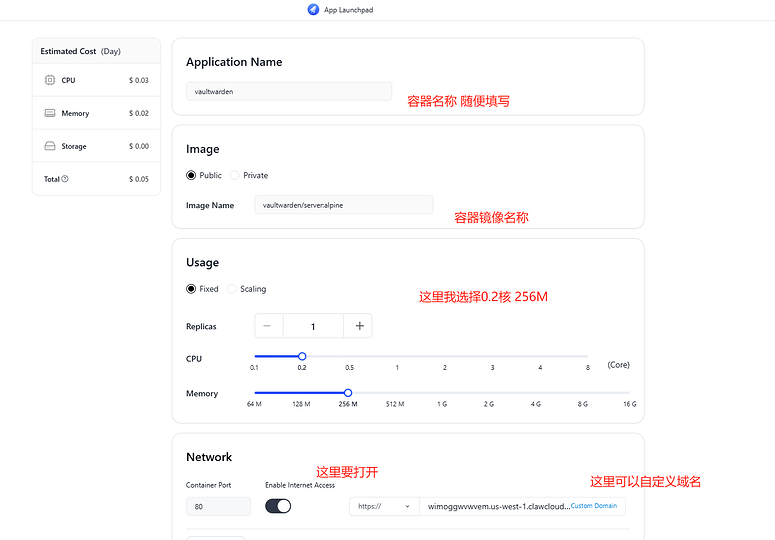Choose the Scaling usage option
This screenshot has height=540, width=775.
point(232,289)
